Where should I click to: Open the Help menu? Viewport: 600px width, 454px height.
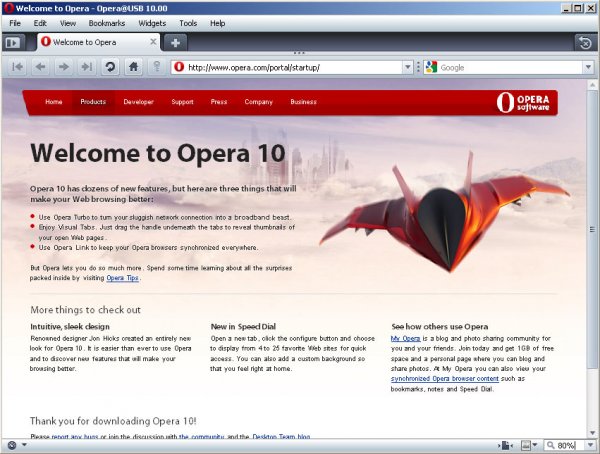point(217,23)
